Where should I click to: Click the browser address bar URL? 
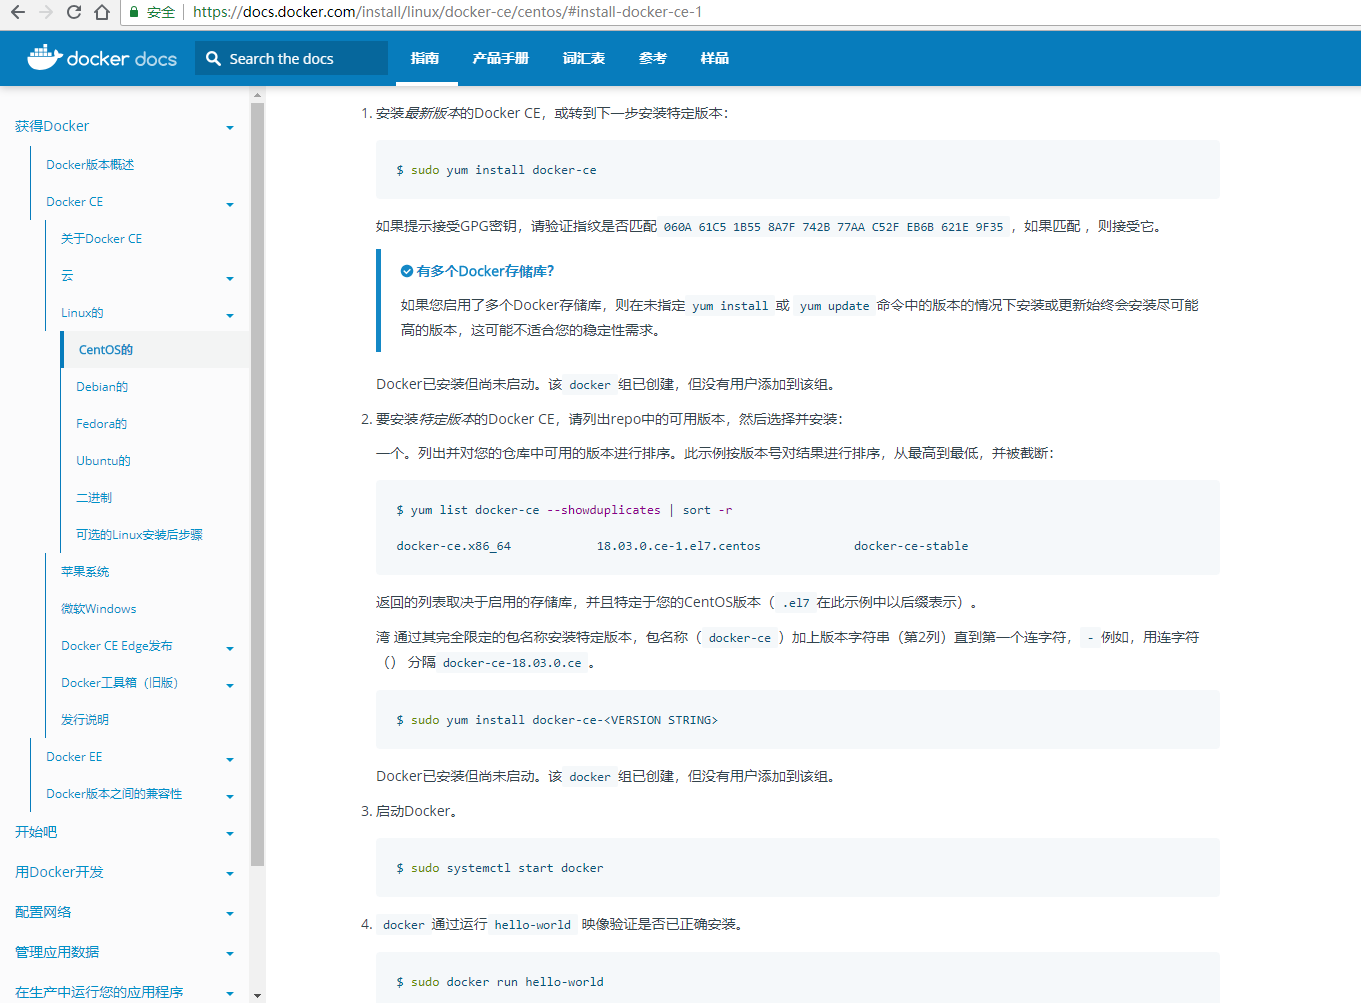[447, 12]
